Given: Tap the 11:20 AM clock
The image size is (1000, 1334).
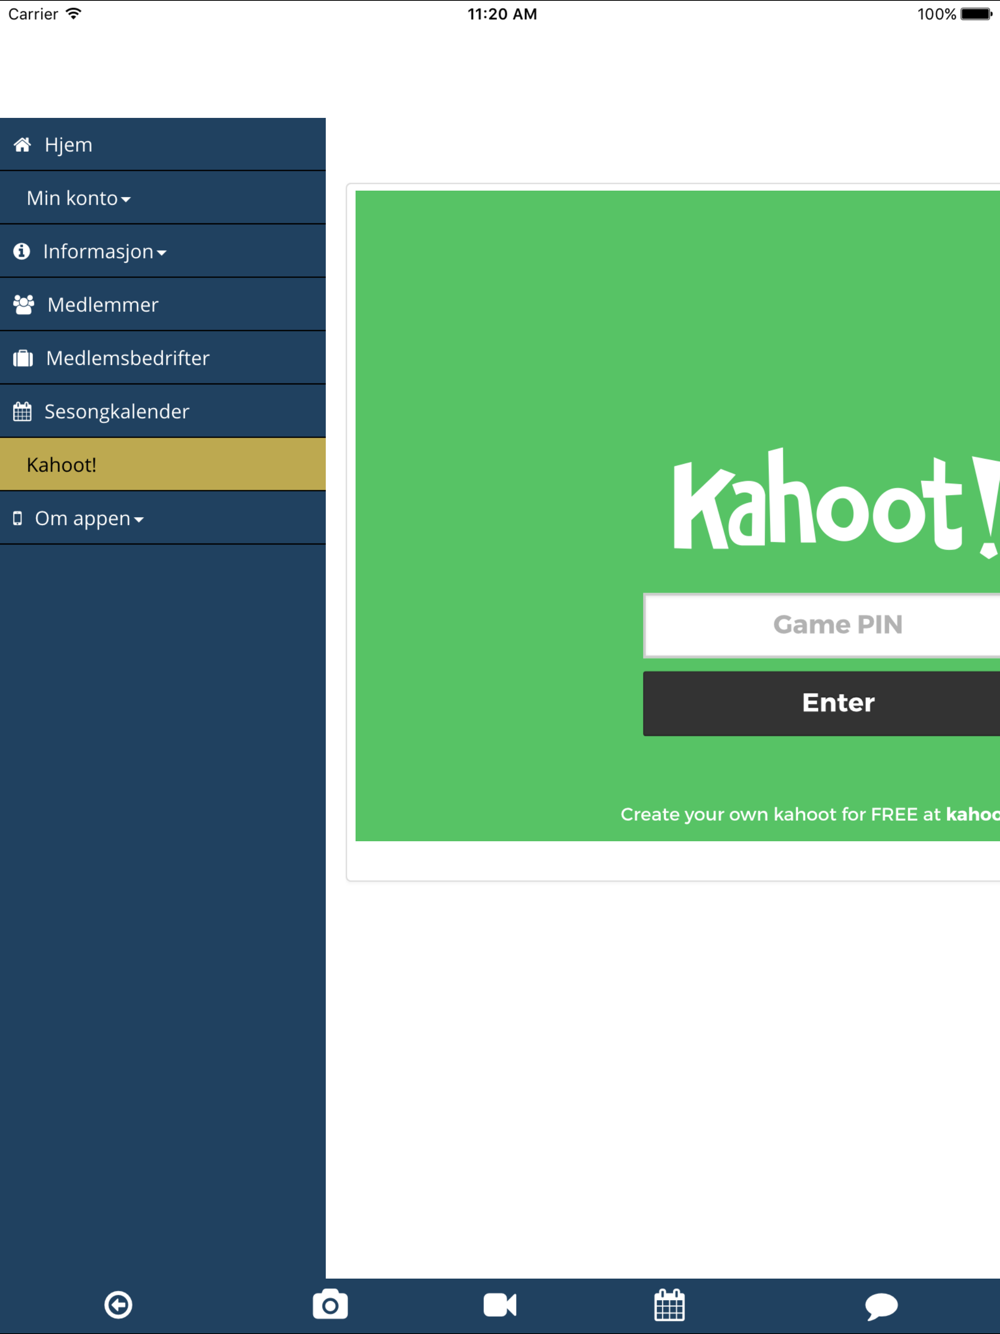Looking at the screenshot, I should [502, 14].
